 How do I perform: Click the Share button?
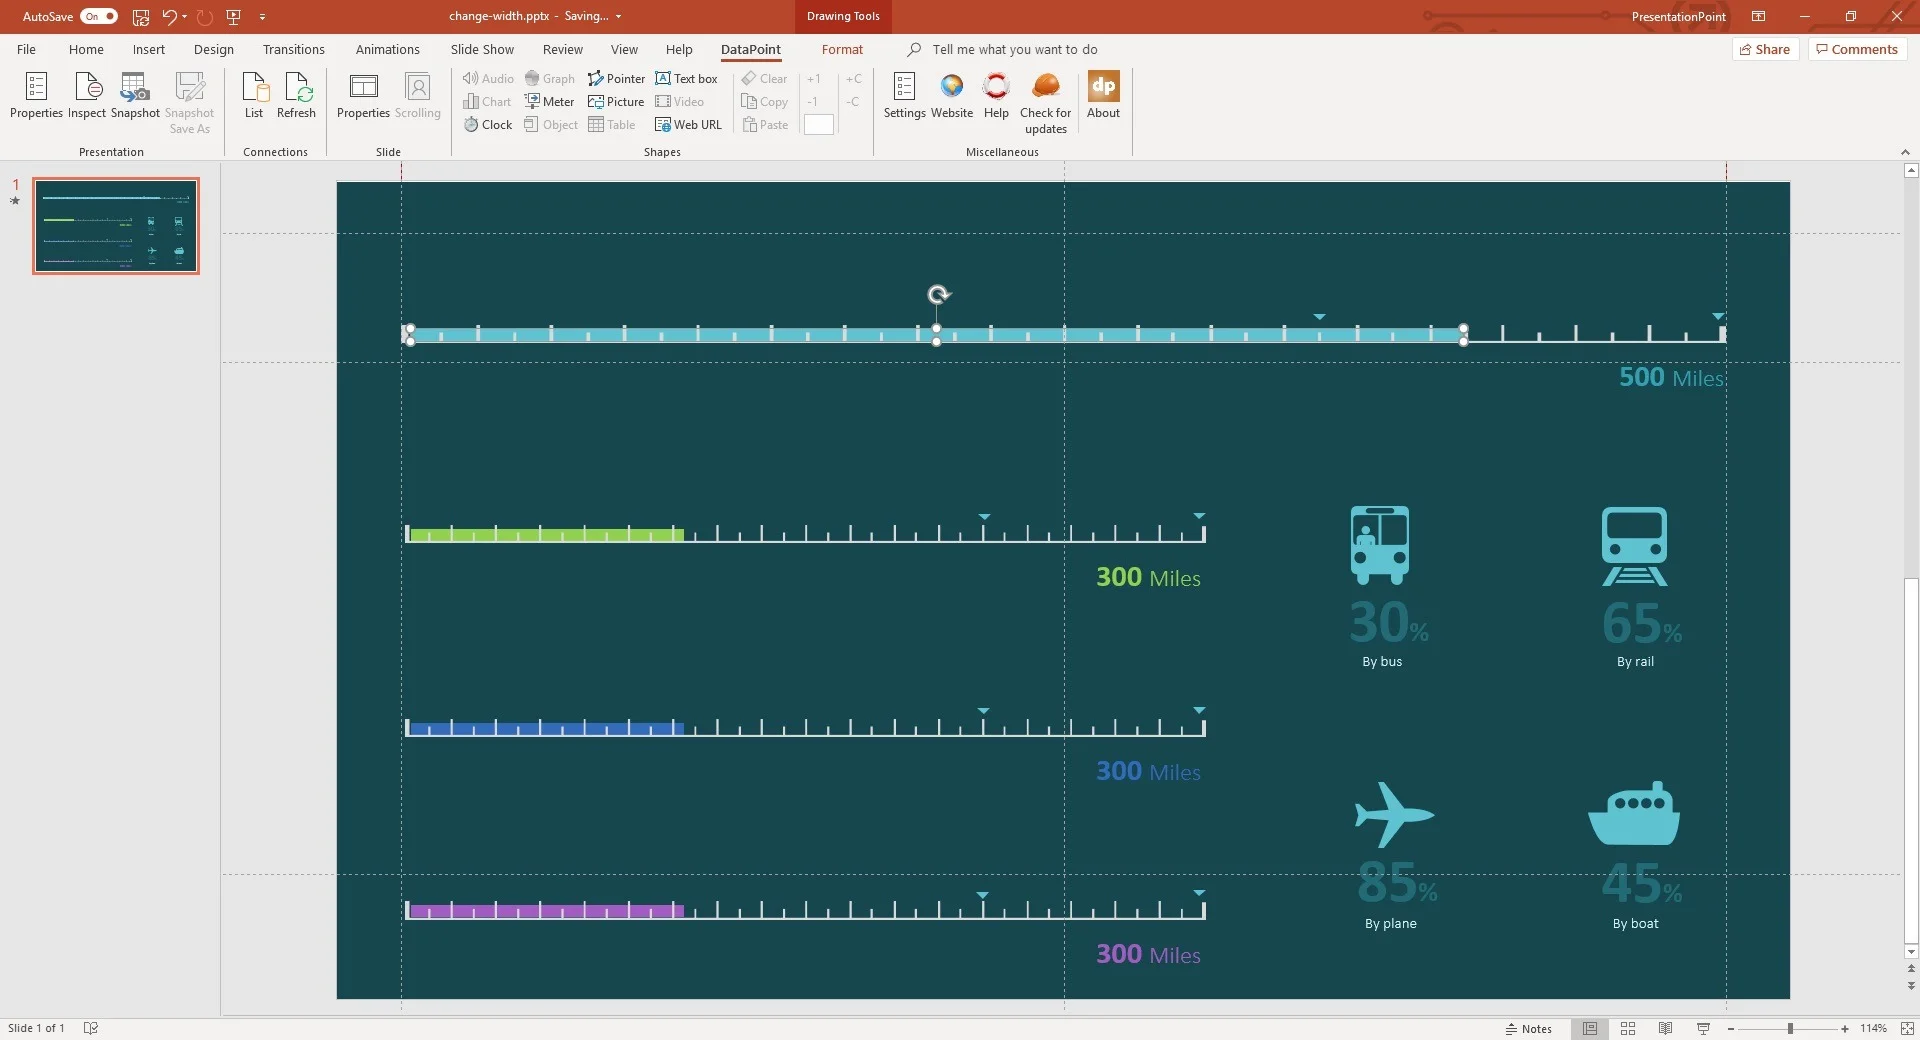(1765, 50)
